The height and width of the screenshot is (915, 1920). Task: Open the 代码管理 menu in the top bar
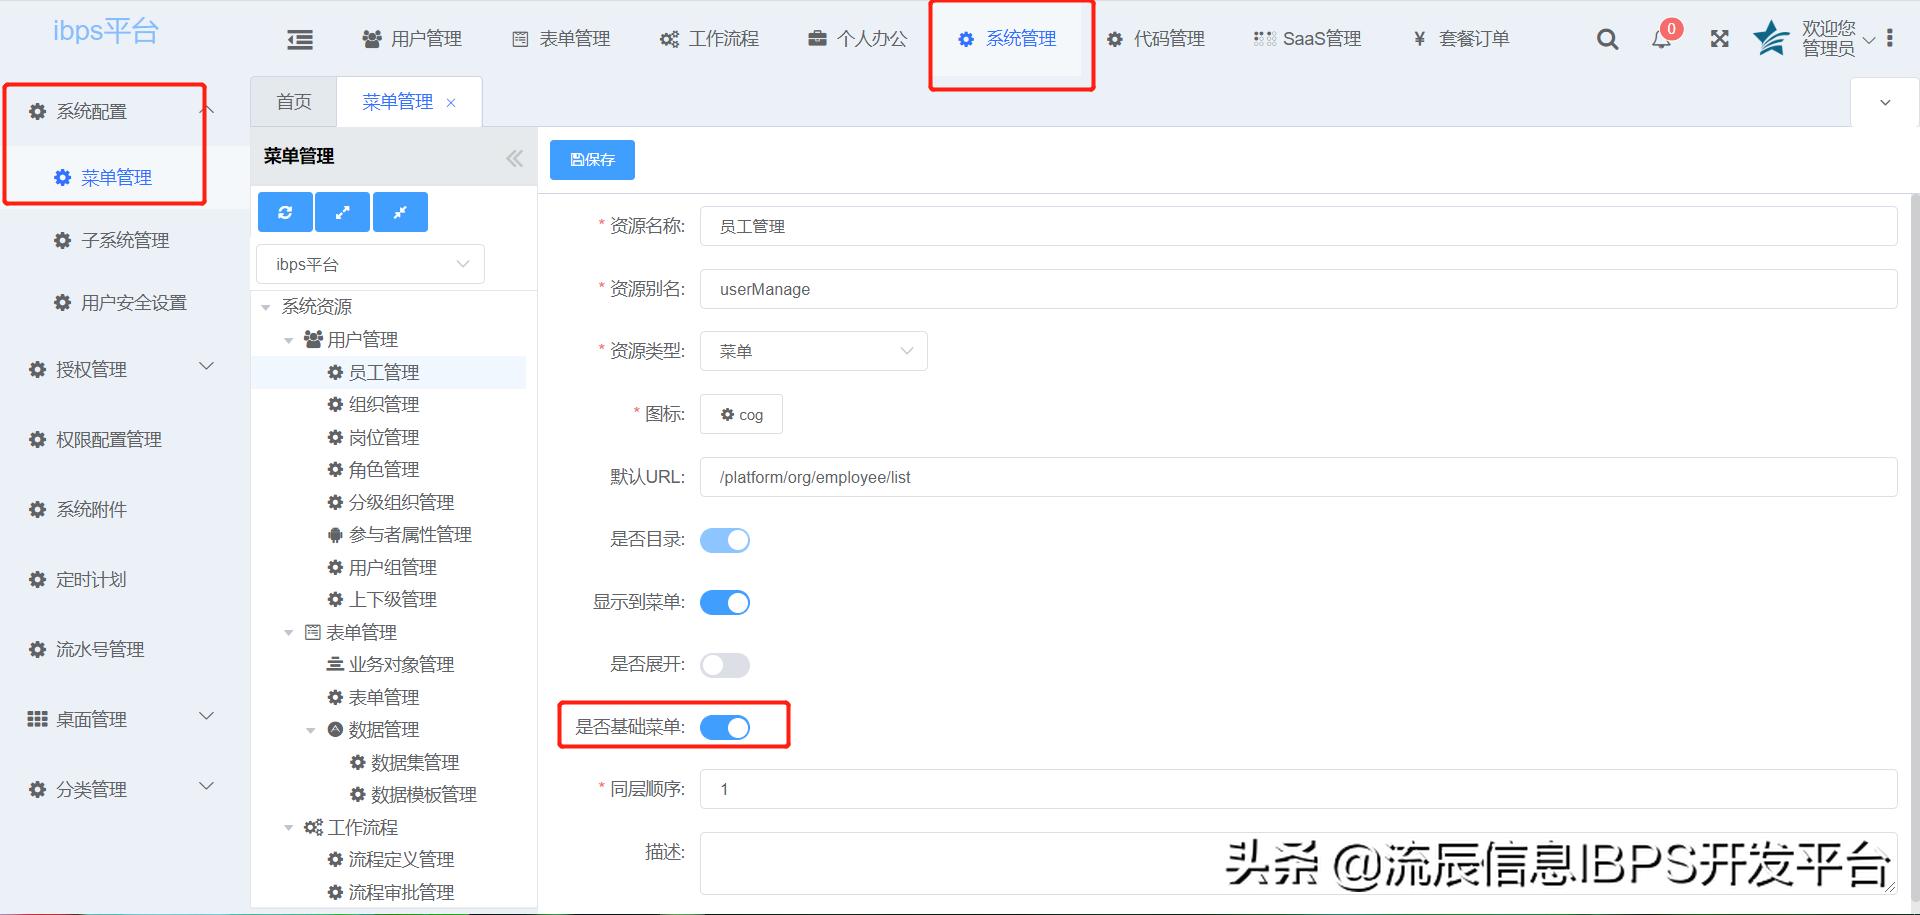1156,39
